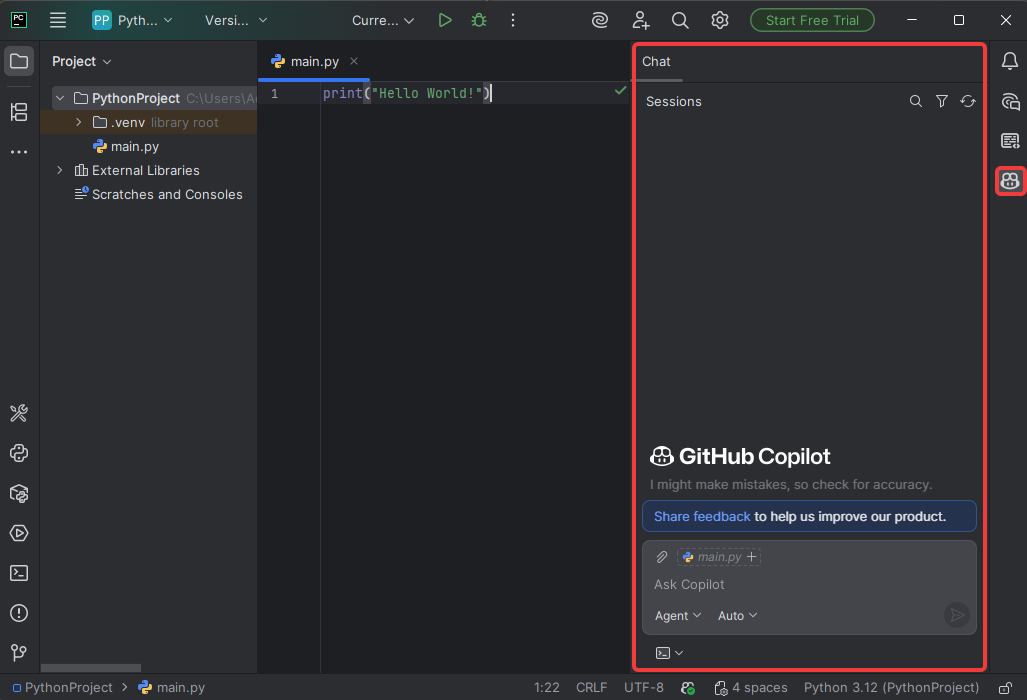Expand External Libraries node

60,170
